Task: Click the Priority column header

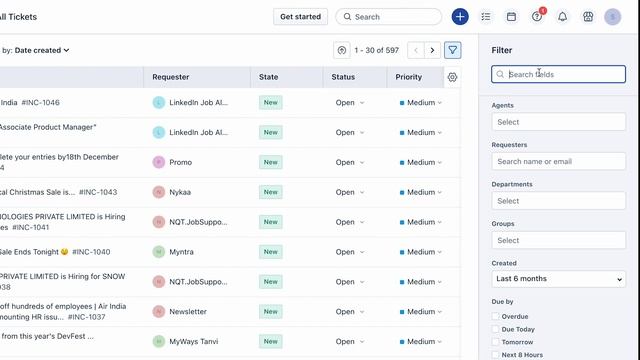Action: tap(408, 77)
